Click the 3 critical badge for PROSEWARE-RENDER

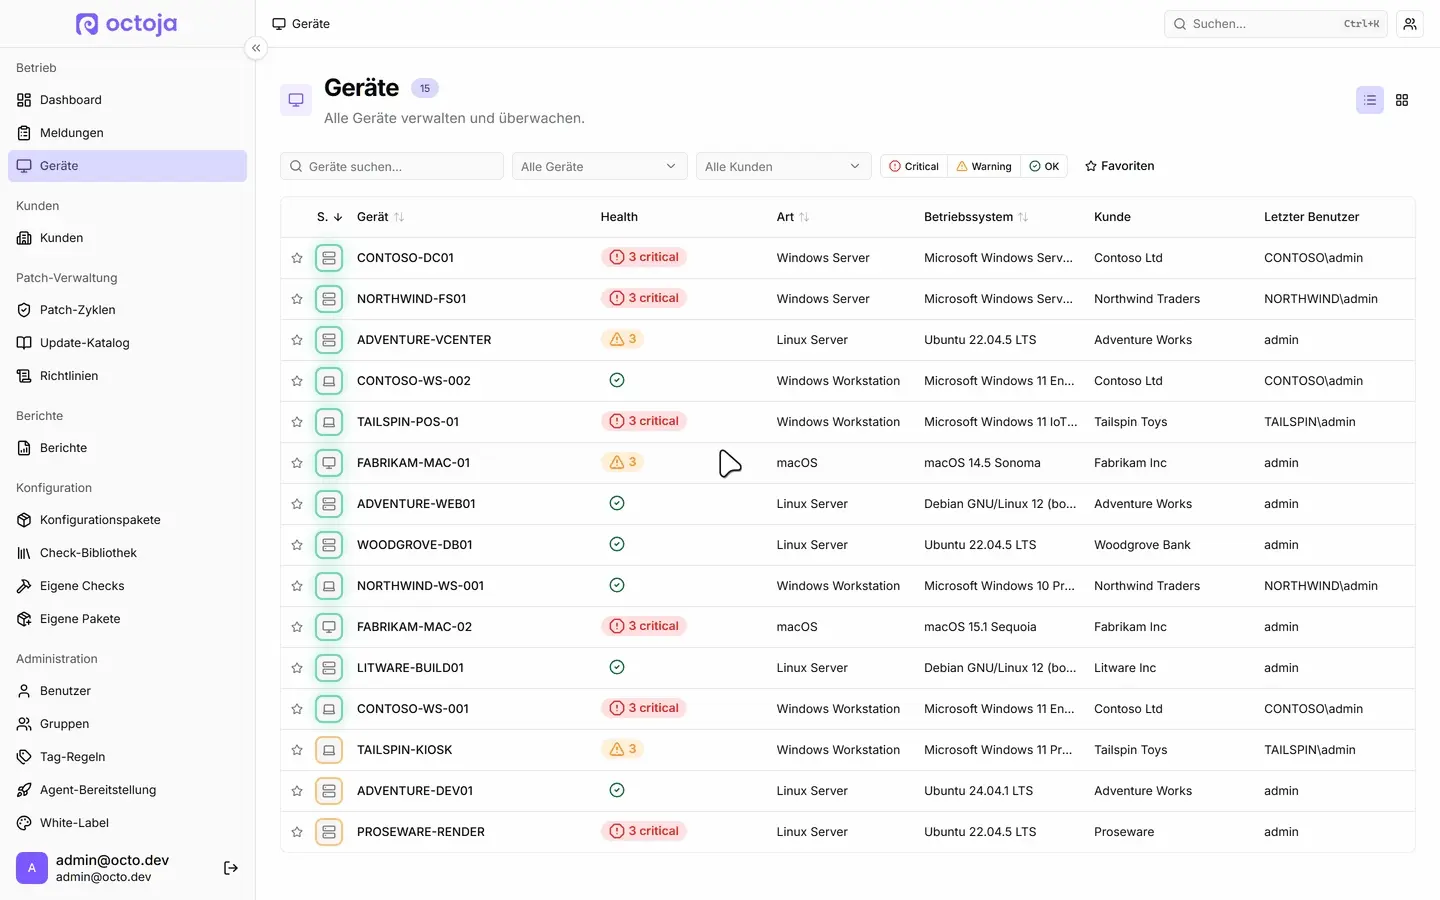[644, 831]
